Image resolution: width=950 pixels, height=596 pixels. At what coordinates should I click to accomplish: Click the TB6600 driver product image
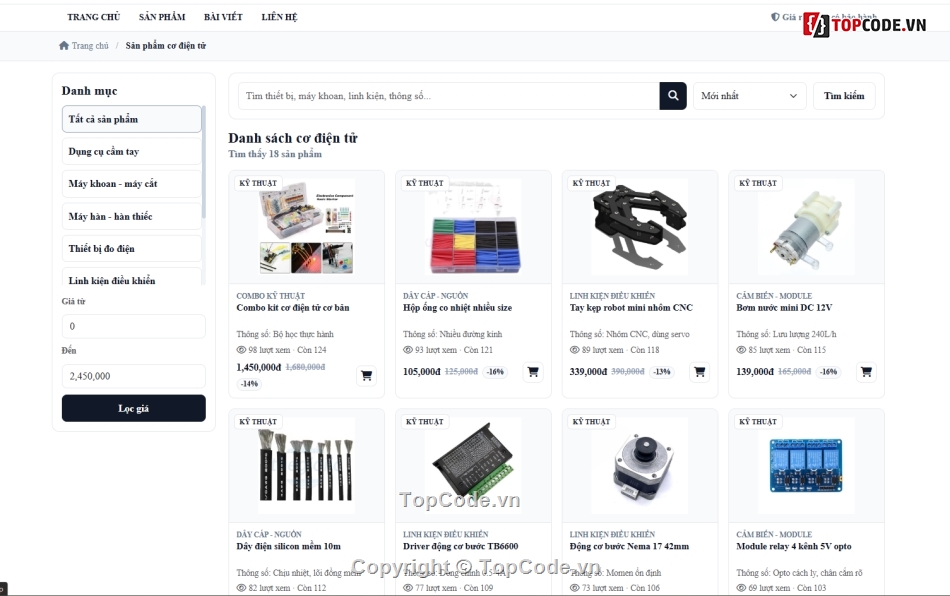(x=473, y=466)
